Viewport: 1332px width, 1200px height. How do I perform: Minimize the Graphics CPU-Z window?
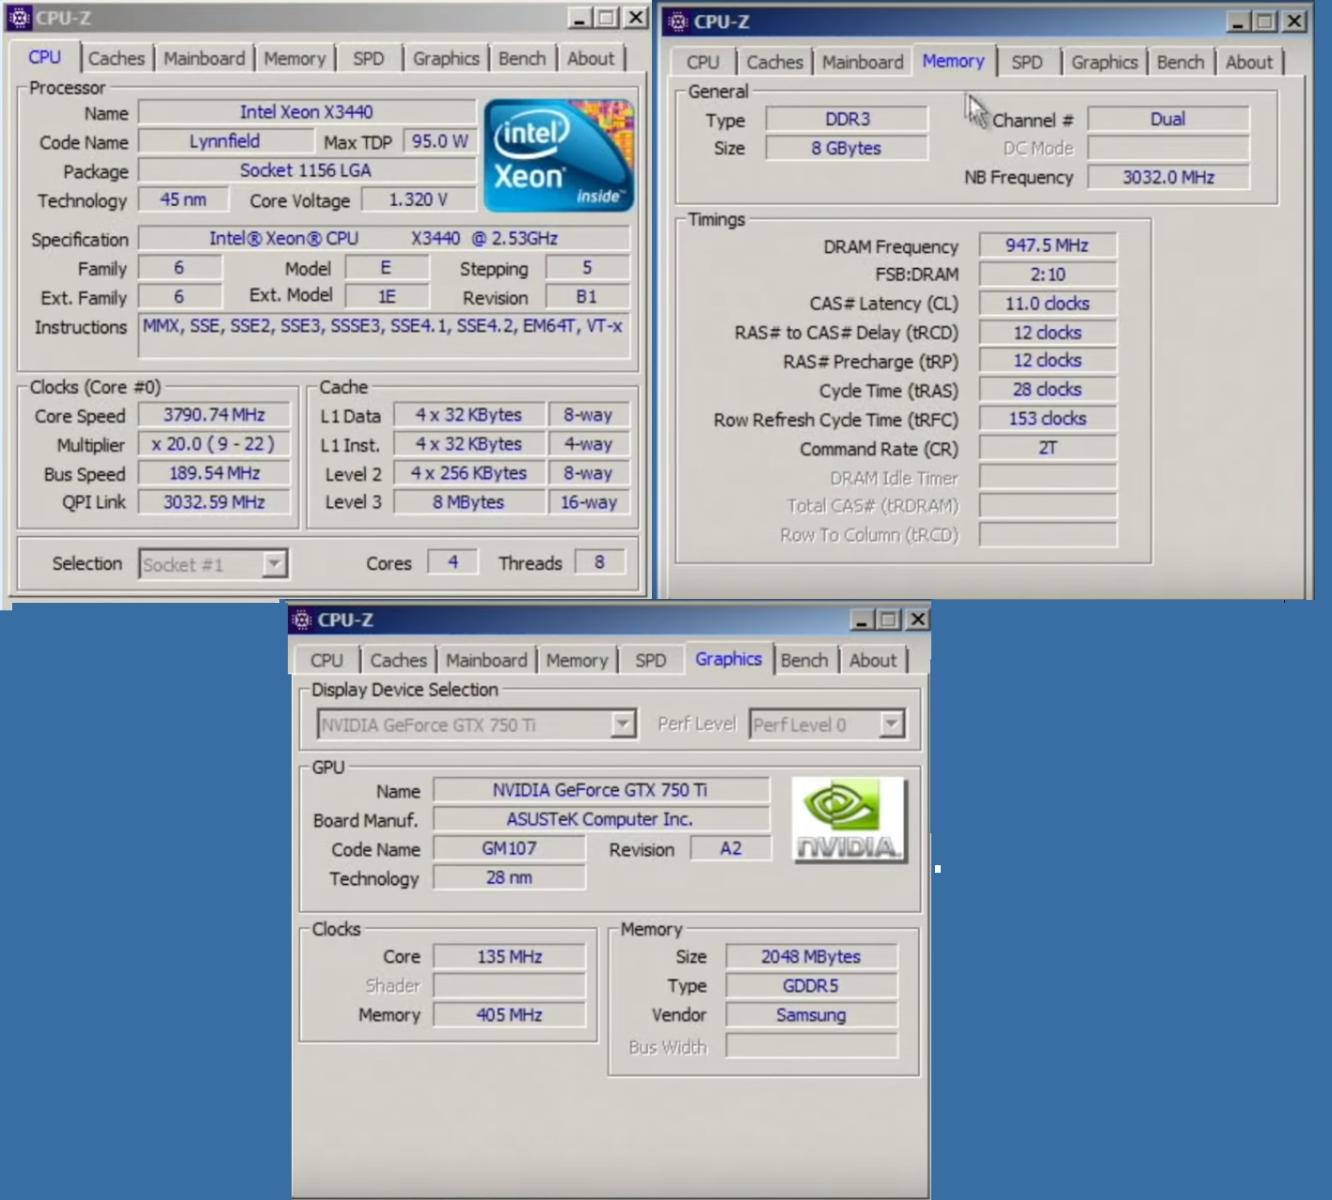tap(861, 620)
